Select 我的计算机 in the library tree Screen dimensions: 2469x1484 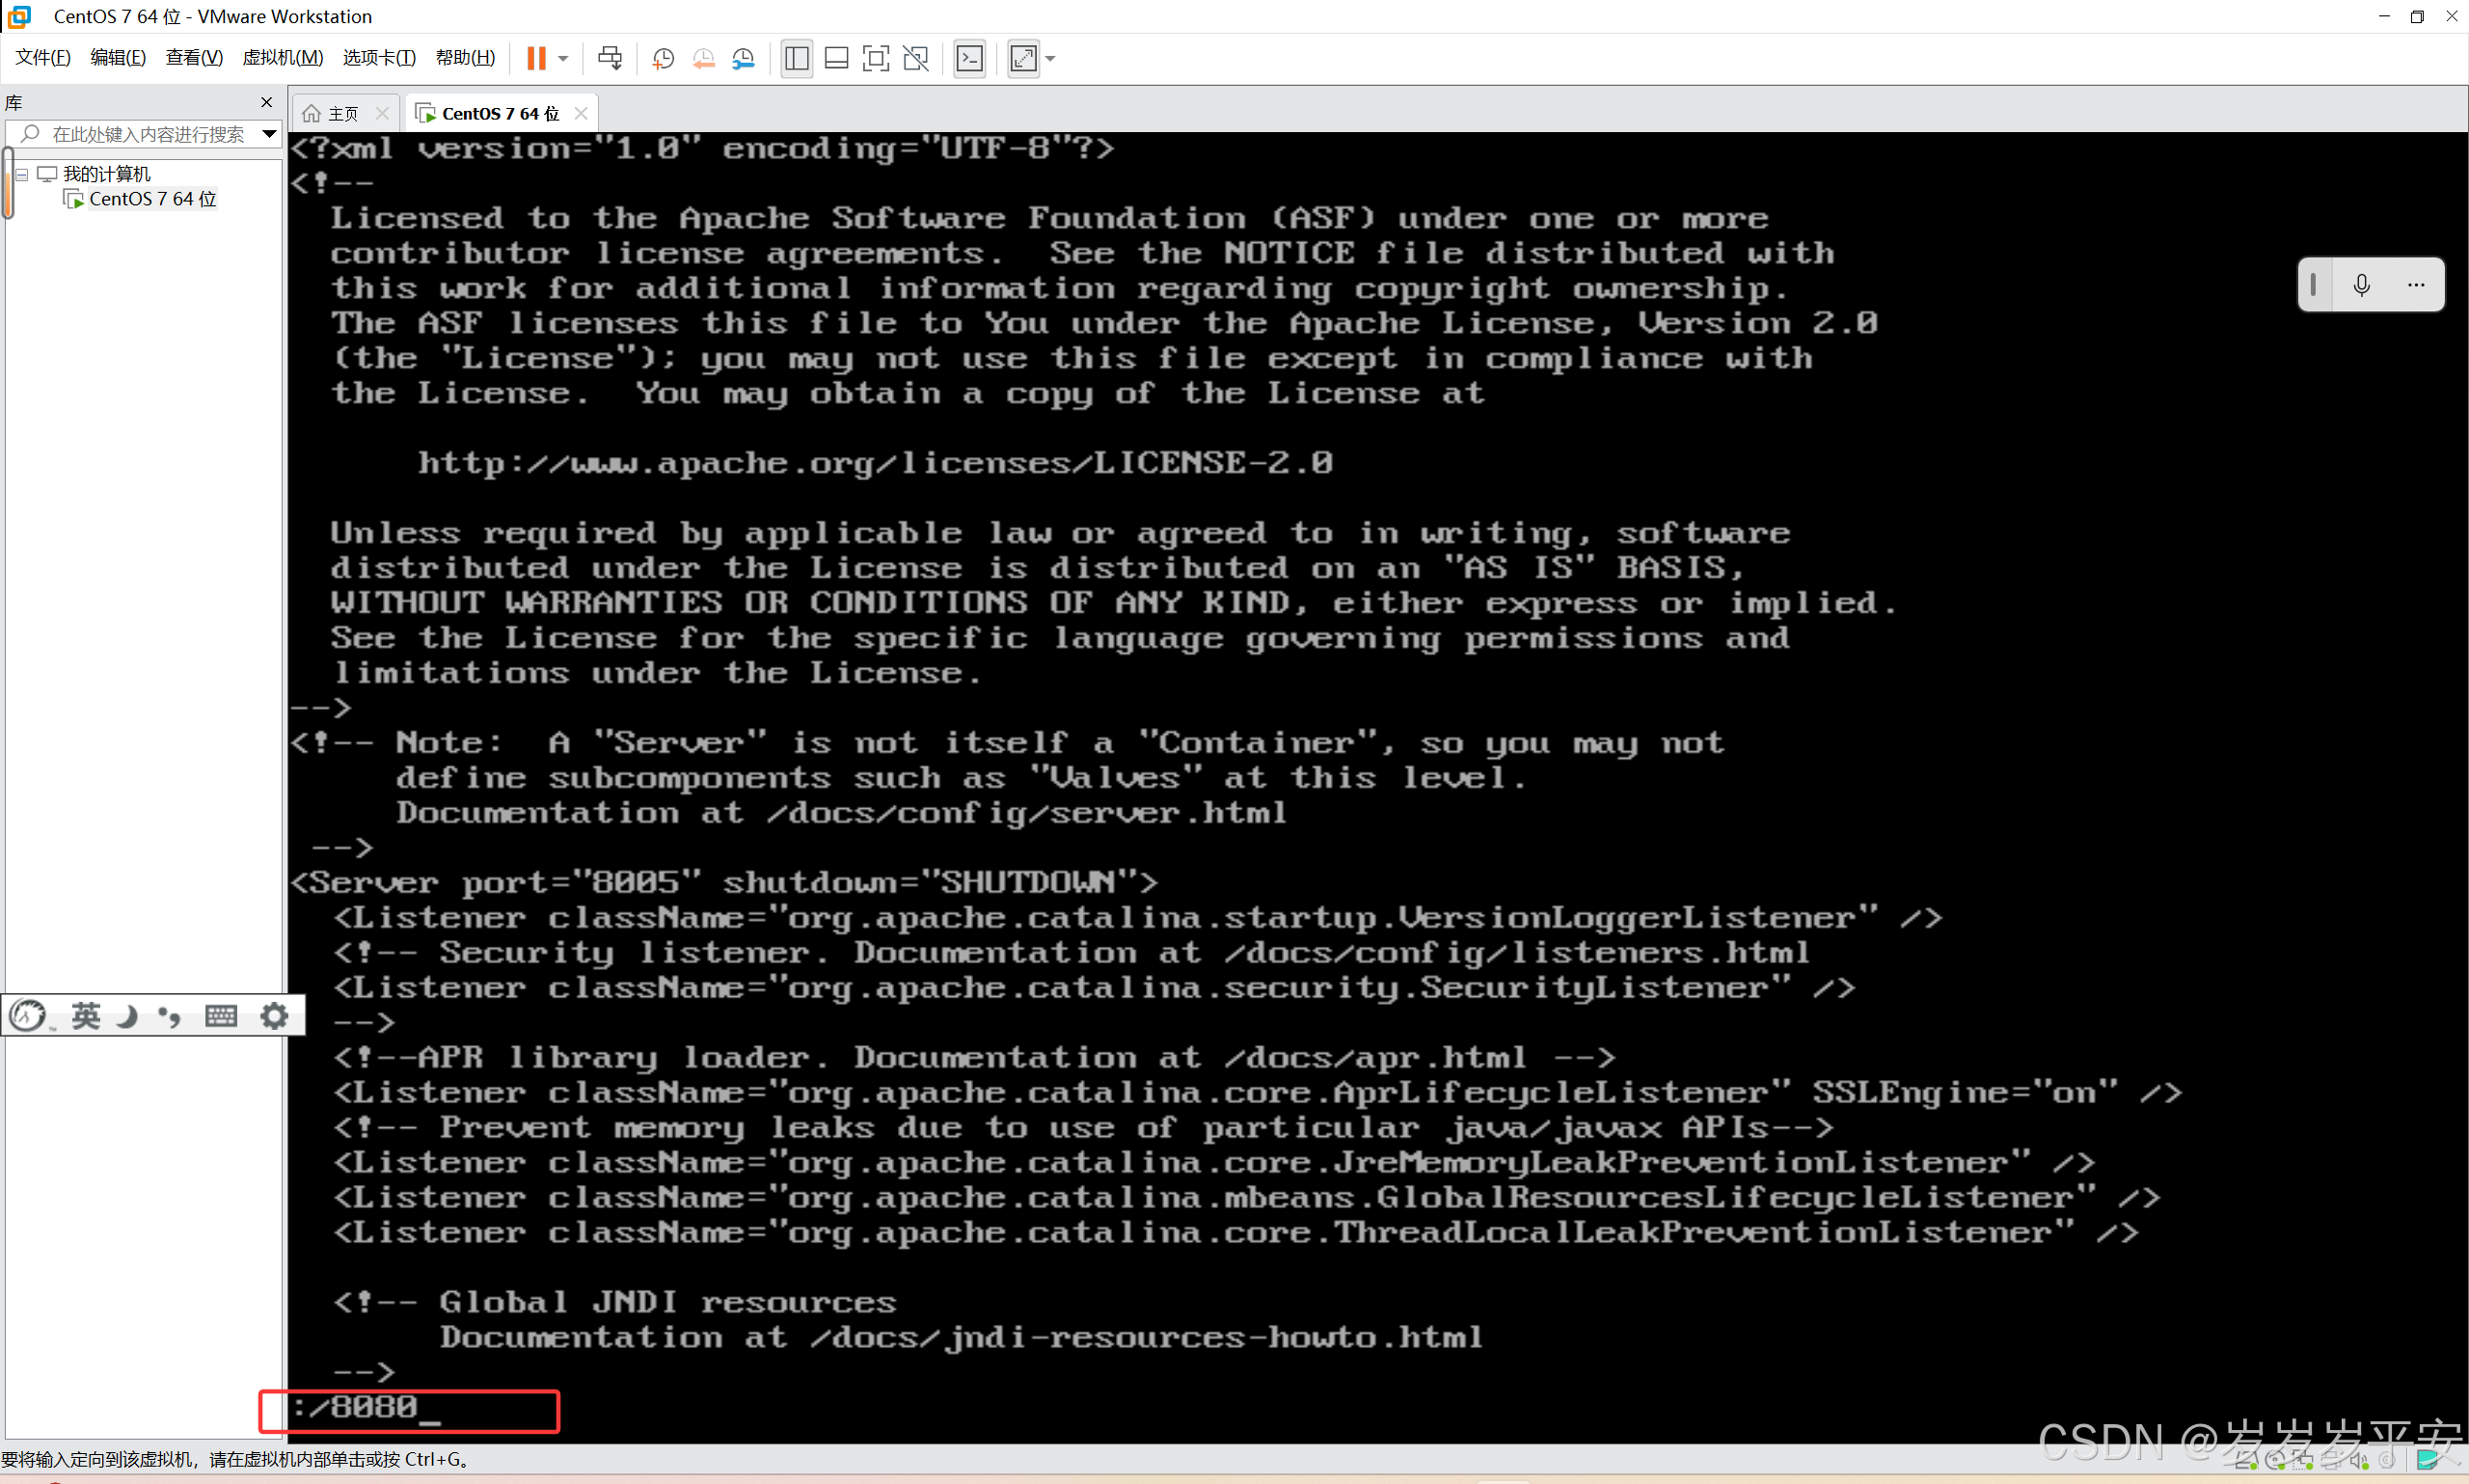[107, 174]
